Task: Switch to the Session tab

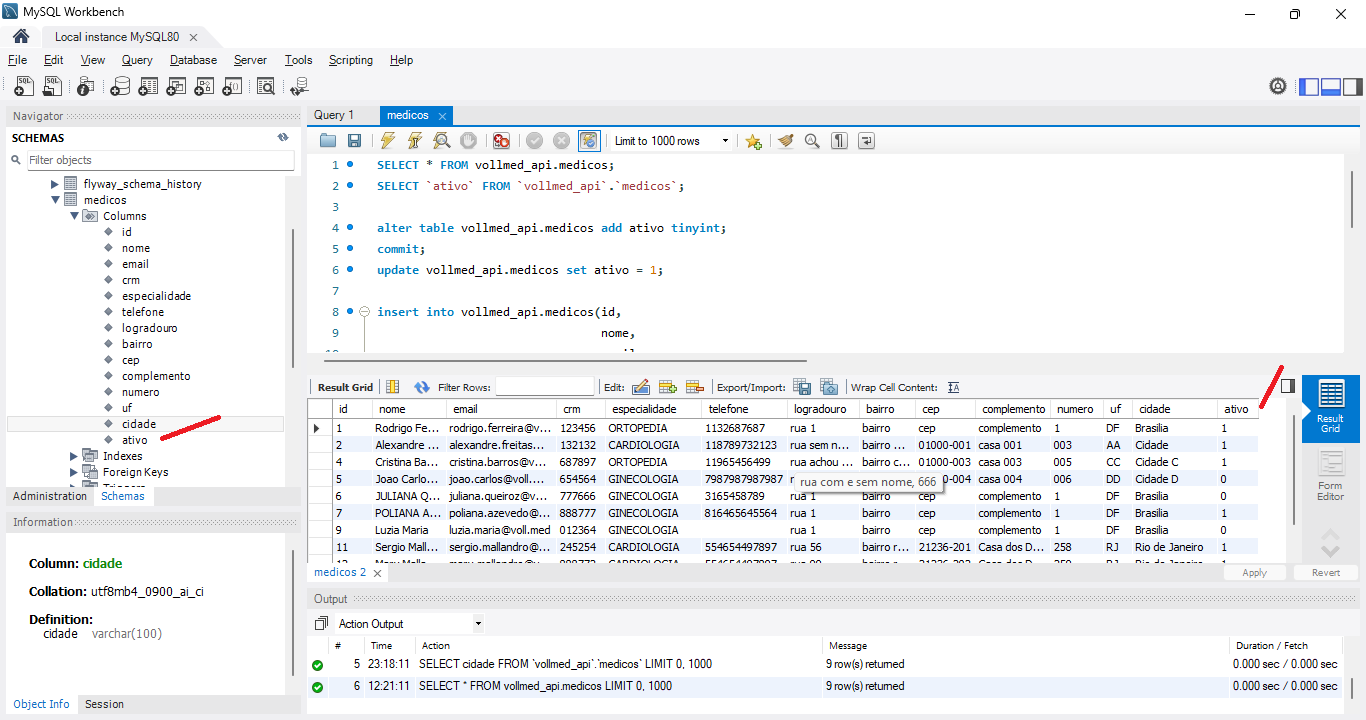Action: pyautogui.click(x=104, y=704)
